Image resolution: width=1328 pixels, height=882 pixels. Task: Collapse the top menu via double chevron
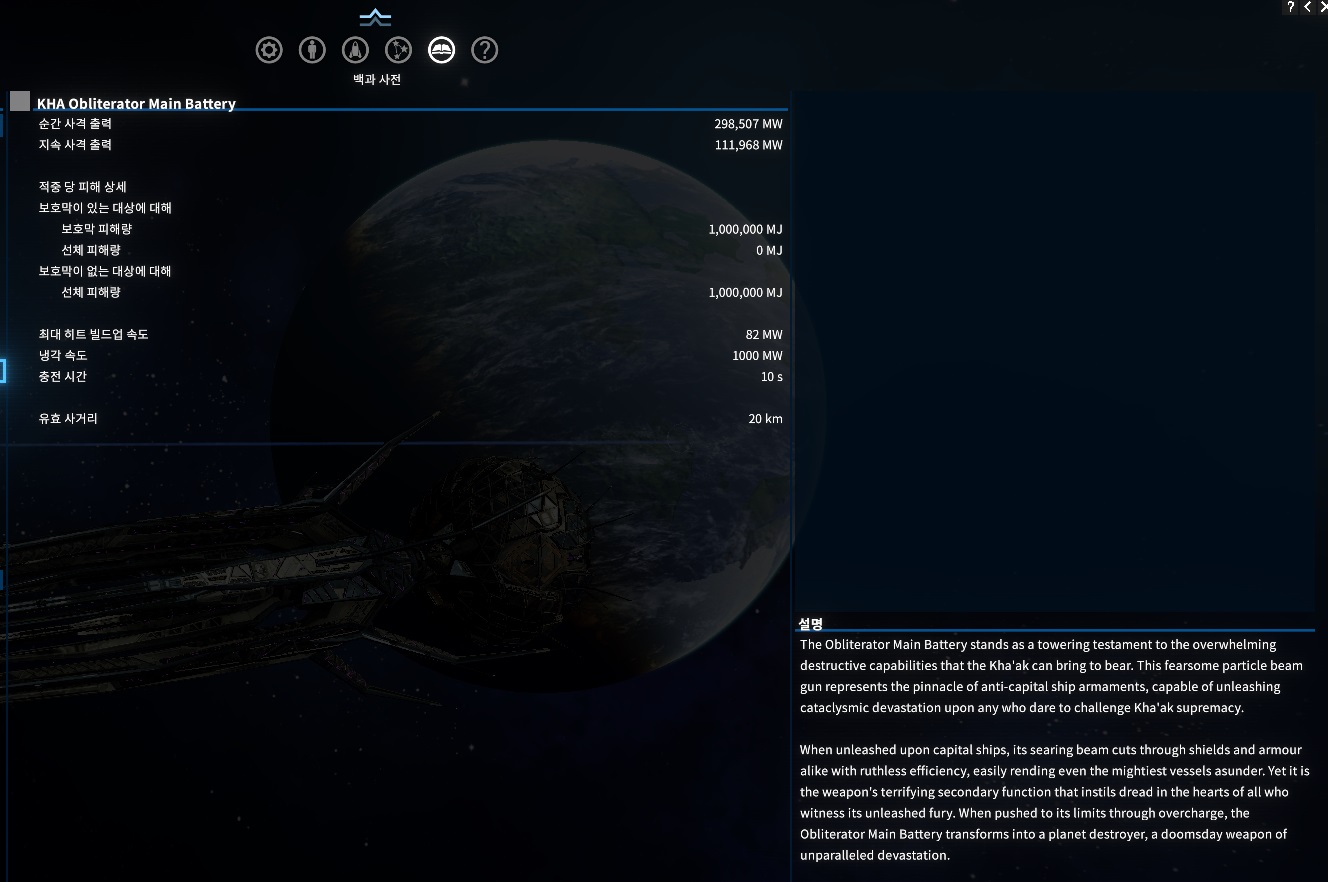coord(376,17)
